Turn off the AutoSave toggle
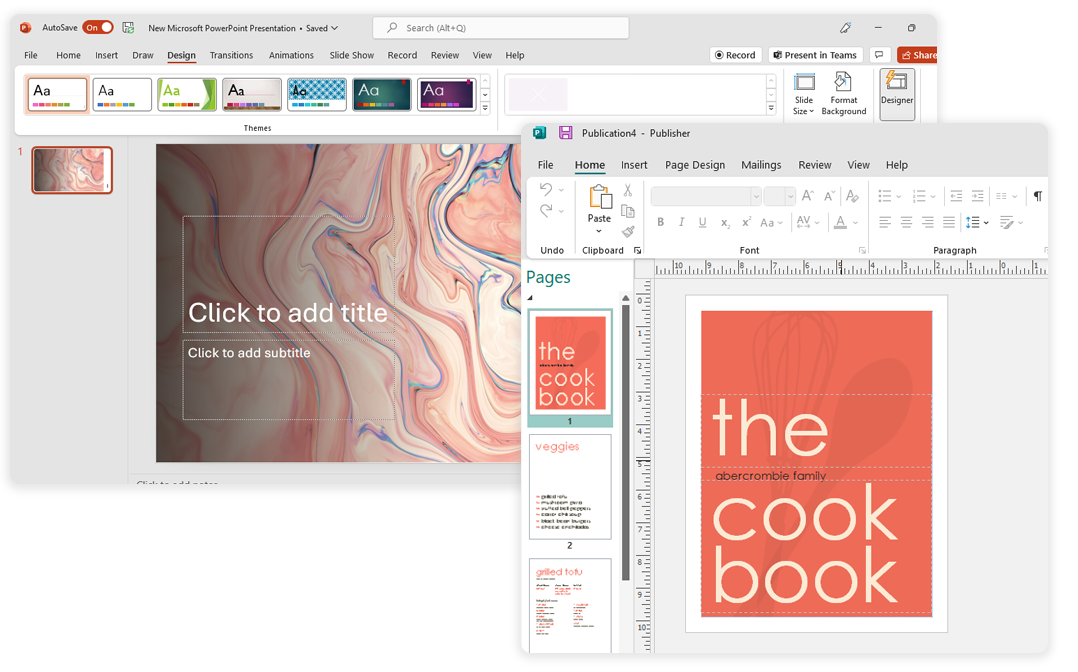 98,28
